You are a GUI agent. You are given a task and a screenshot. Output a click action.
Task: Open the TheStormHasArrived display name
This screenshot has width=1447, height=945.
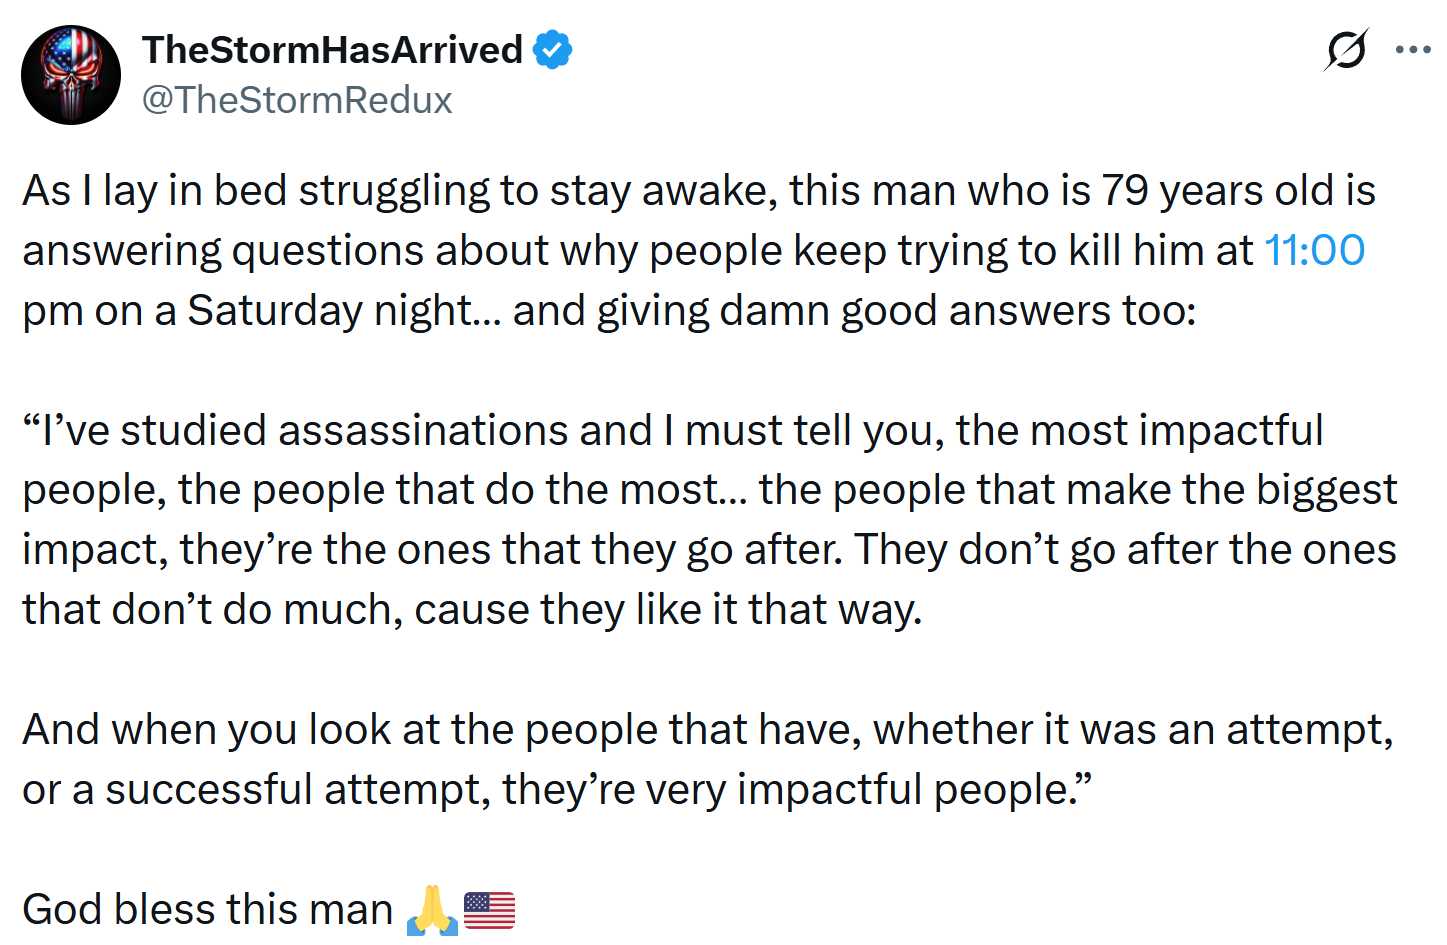pos(332,50)
